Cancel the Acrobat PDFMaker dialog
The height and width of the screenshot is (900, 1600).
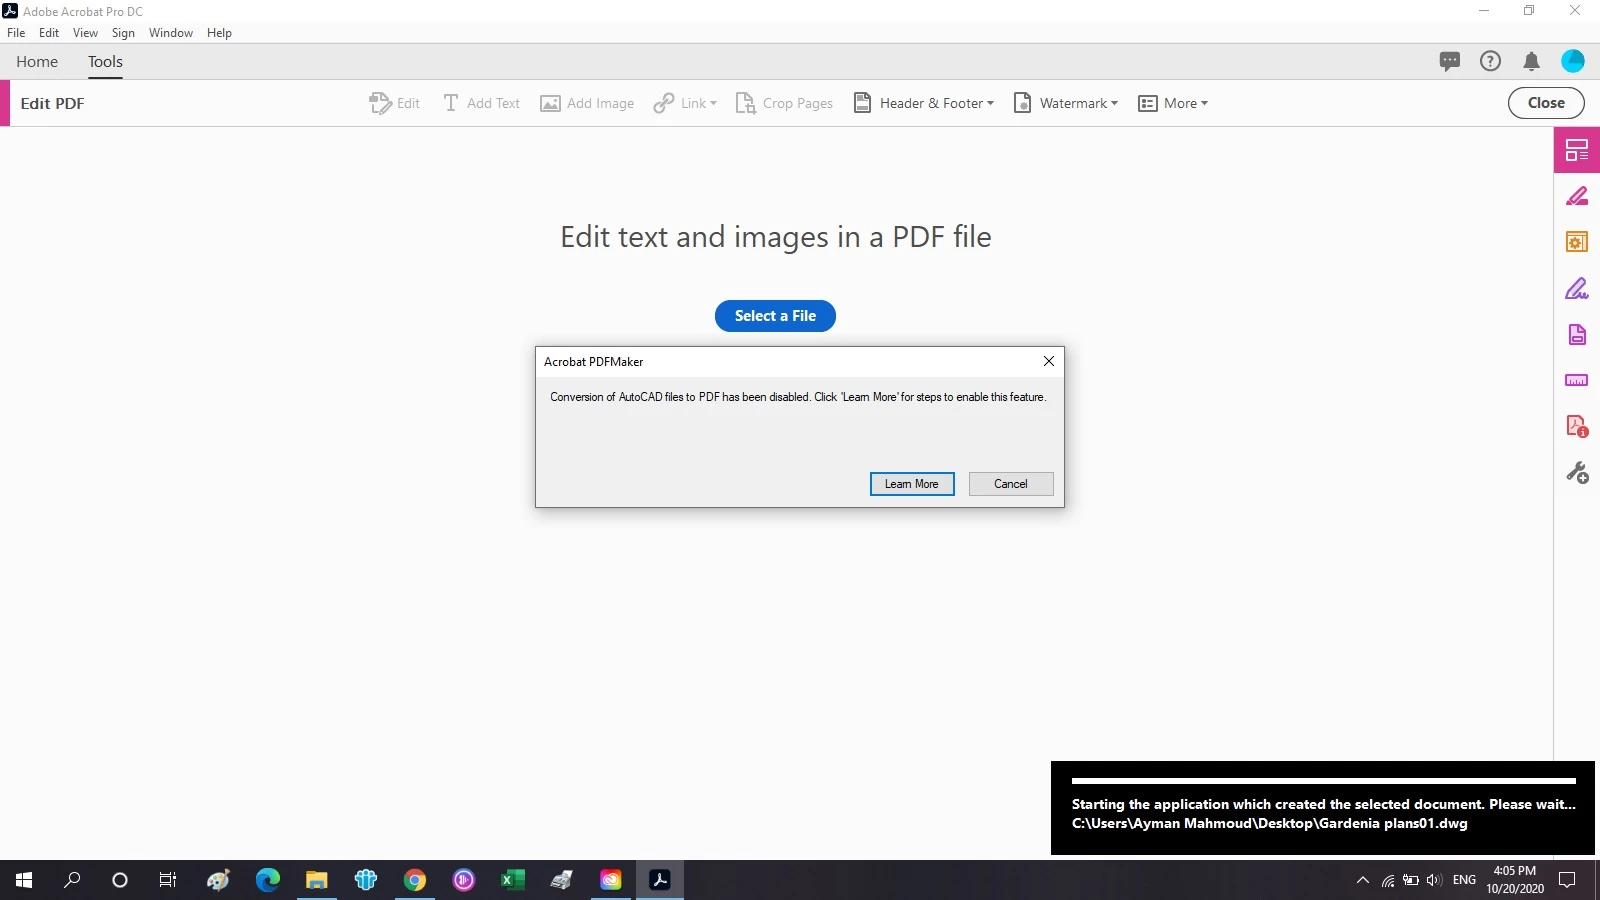1011,484
